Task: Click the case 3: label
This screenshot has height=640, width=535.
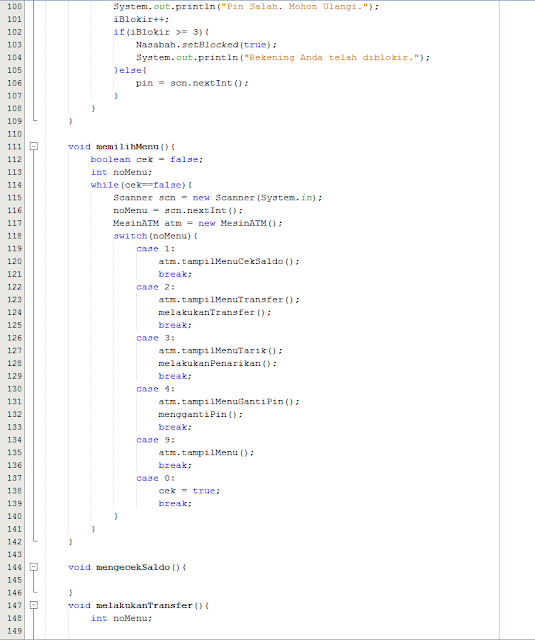Action: coord(155,338)
